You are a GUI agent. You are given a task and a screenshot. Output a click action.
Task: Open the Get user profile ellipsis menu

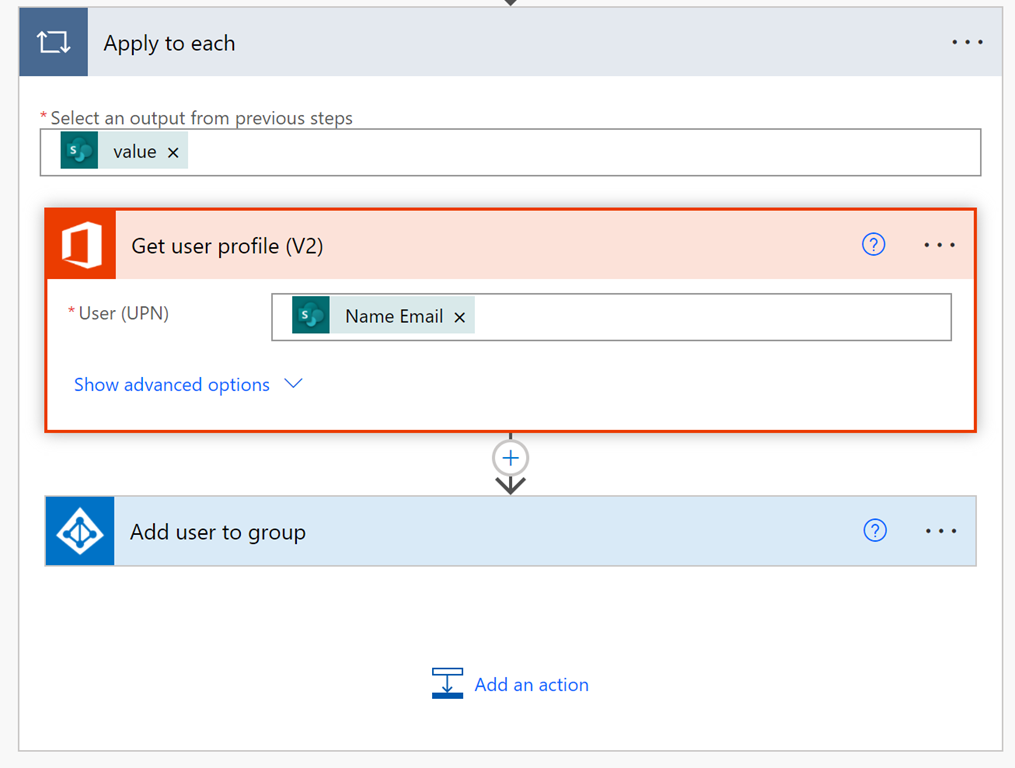(939, 245)
